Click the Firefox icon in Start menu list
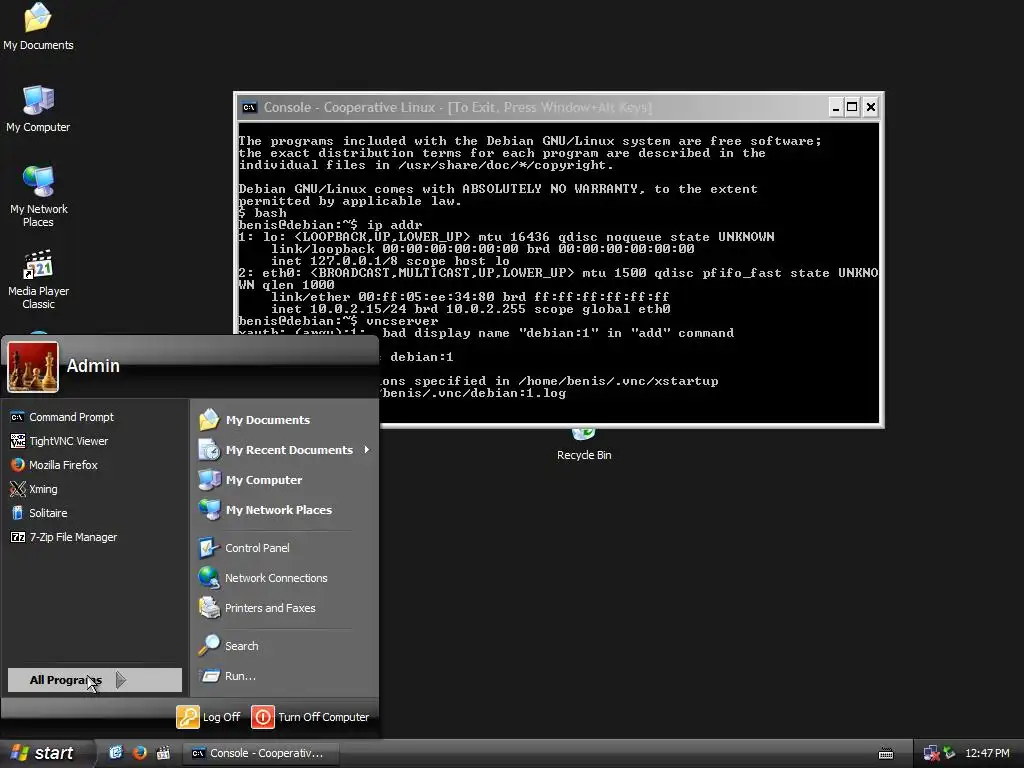1024x768 pixels. pos(18,465)
